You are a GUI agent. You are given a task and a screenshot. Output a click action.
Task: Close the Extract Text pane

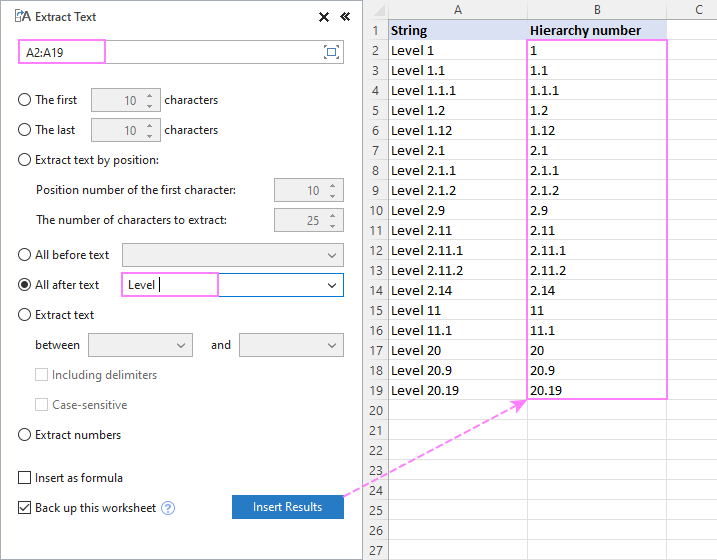point(324,17)
